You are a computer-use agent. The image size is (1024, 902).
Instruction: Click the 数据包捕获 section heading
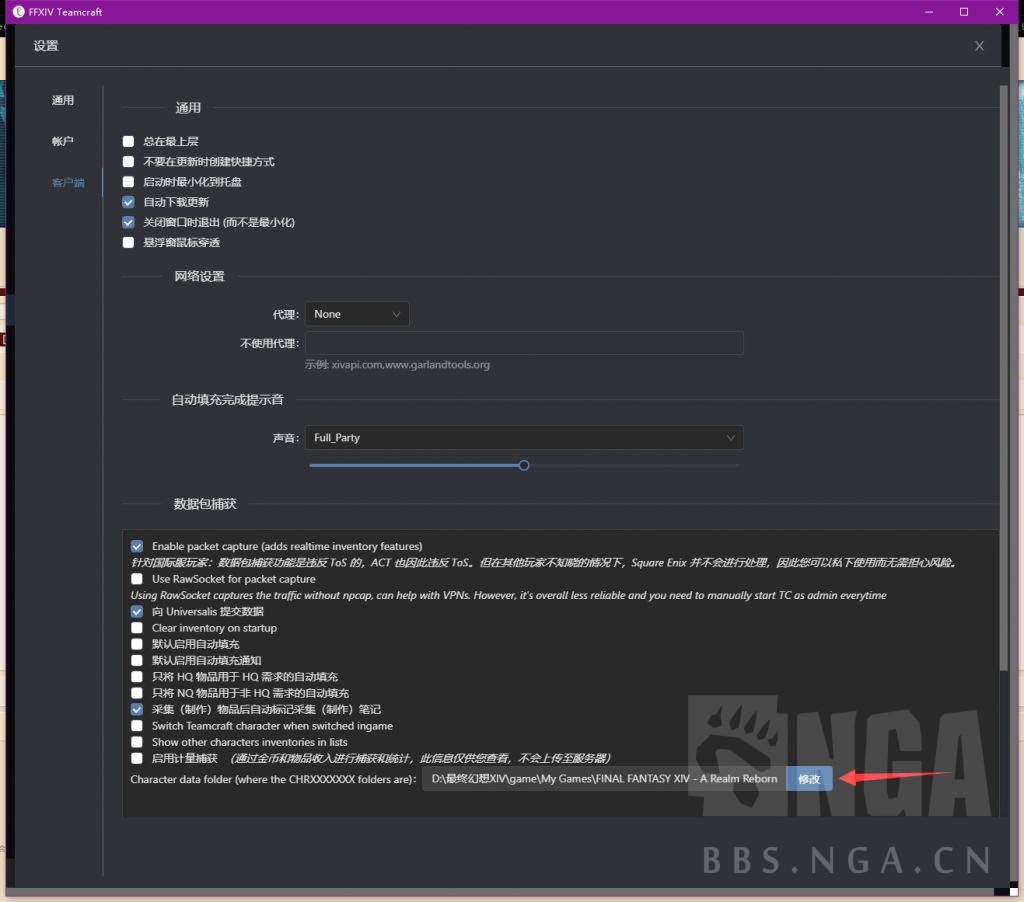(x=205, y=504)
